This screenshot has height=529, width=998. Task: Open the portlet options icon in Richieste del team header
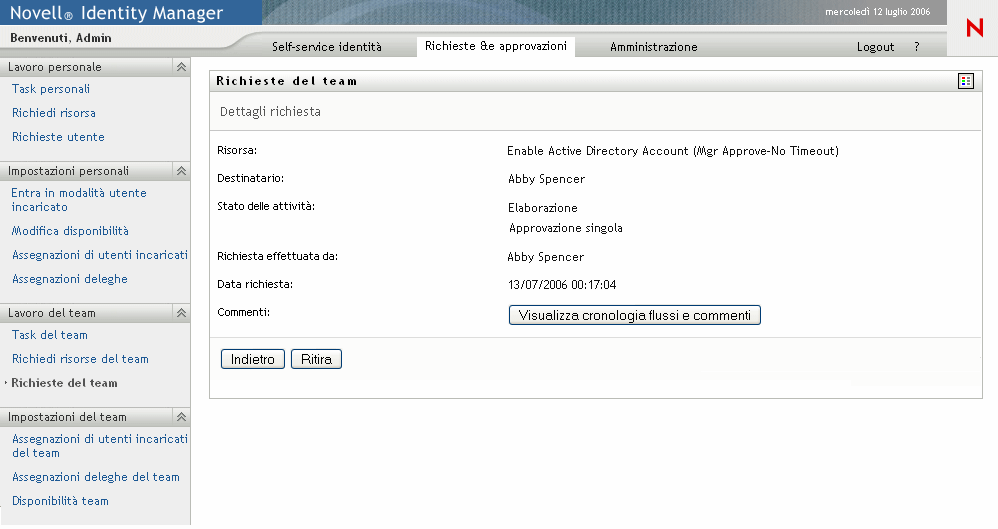tap(966, 81)
